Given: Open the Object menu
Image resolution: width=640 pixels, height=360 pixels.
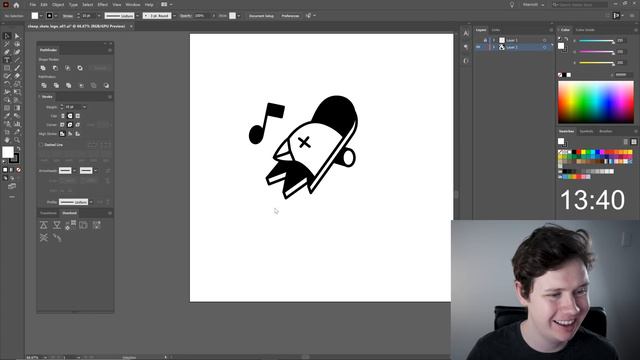Looking at the screenshot, I should (x=58, y=5).
